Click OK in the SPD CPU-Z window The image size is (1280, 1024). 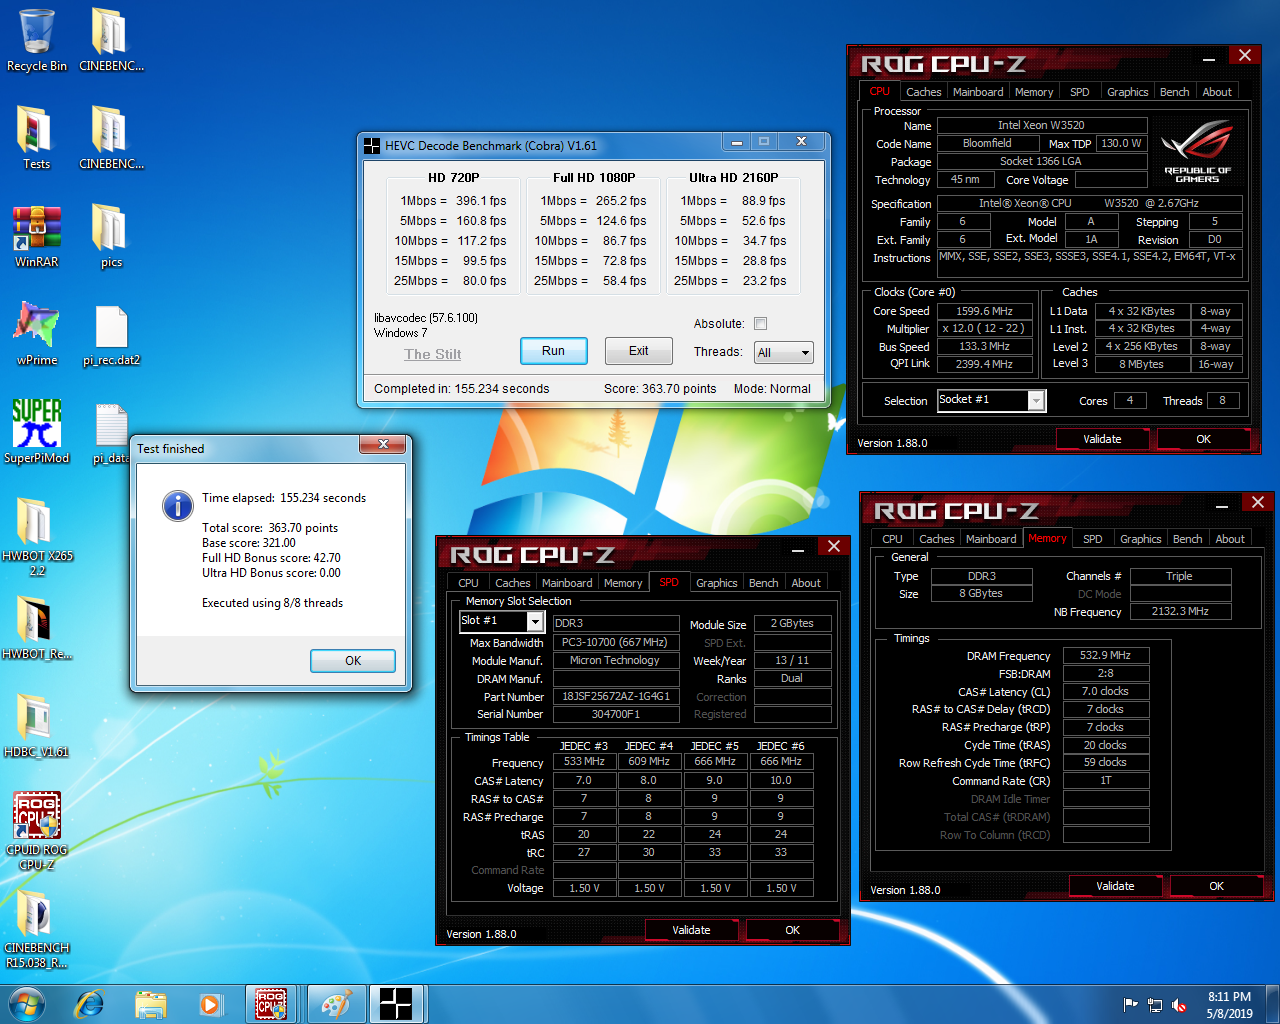point(792,930)
